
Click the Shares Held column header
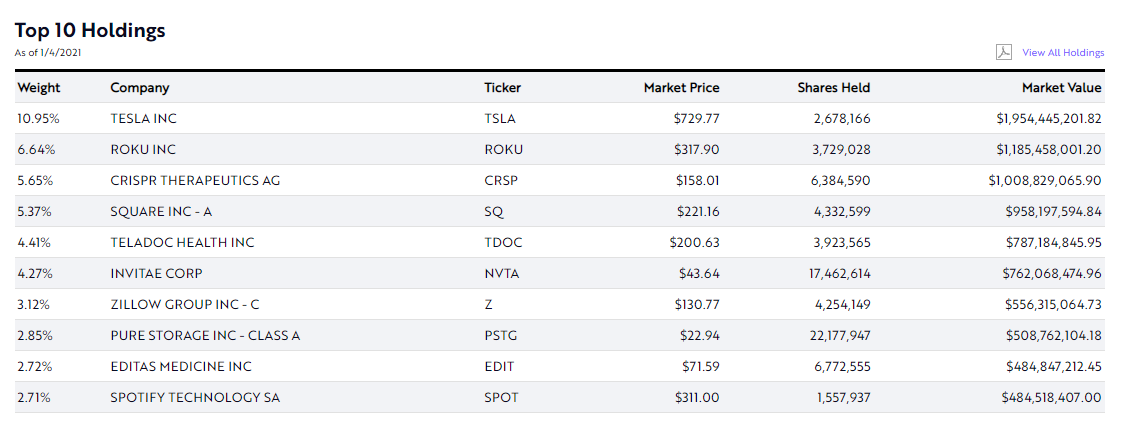tap(833, 88)
